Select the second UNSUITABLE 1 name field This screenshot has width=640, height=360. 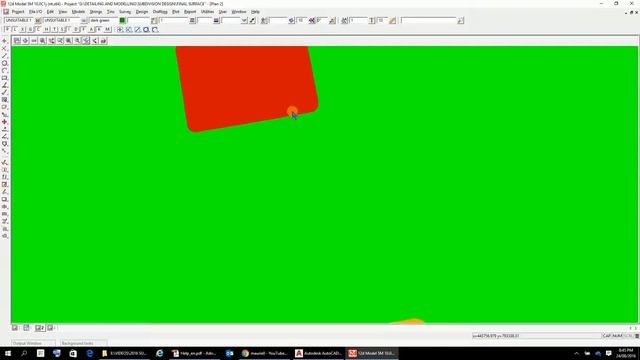click(61, 20)
